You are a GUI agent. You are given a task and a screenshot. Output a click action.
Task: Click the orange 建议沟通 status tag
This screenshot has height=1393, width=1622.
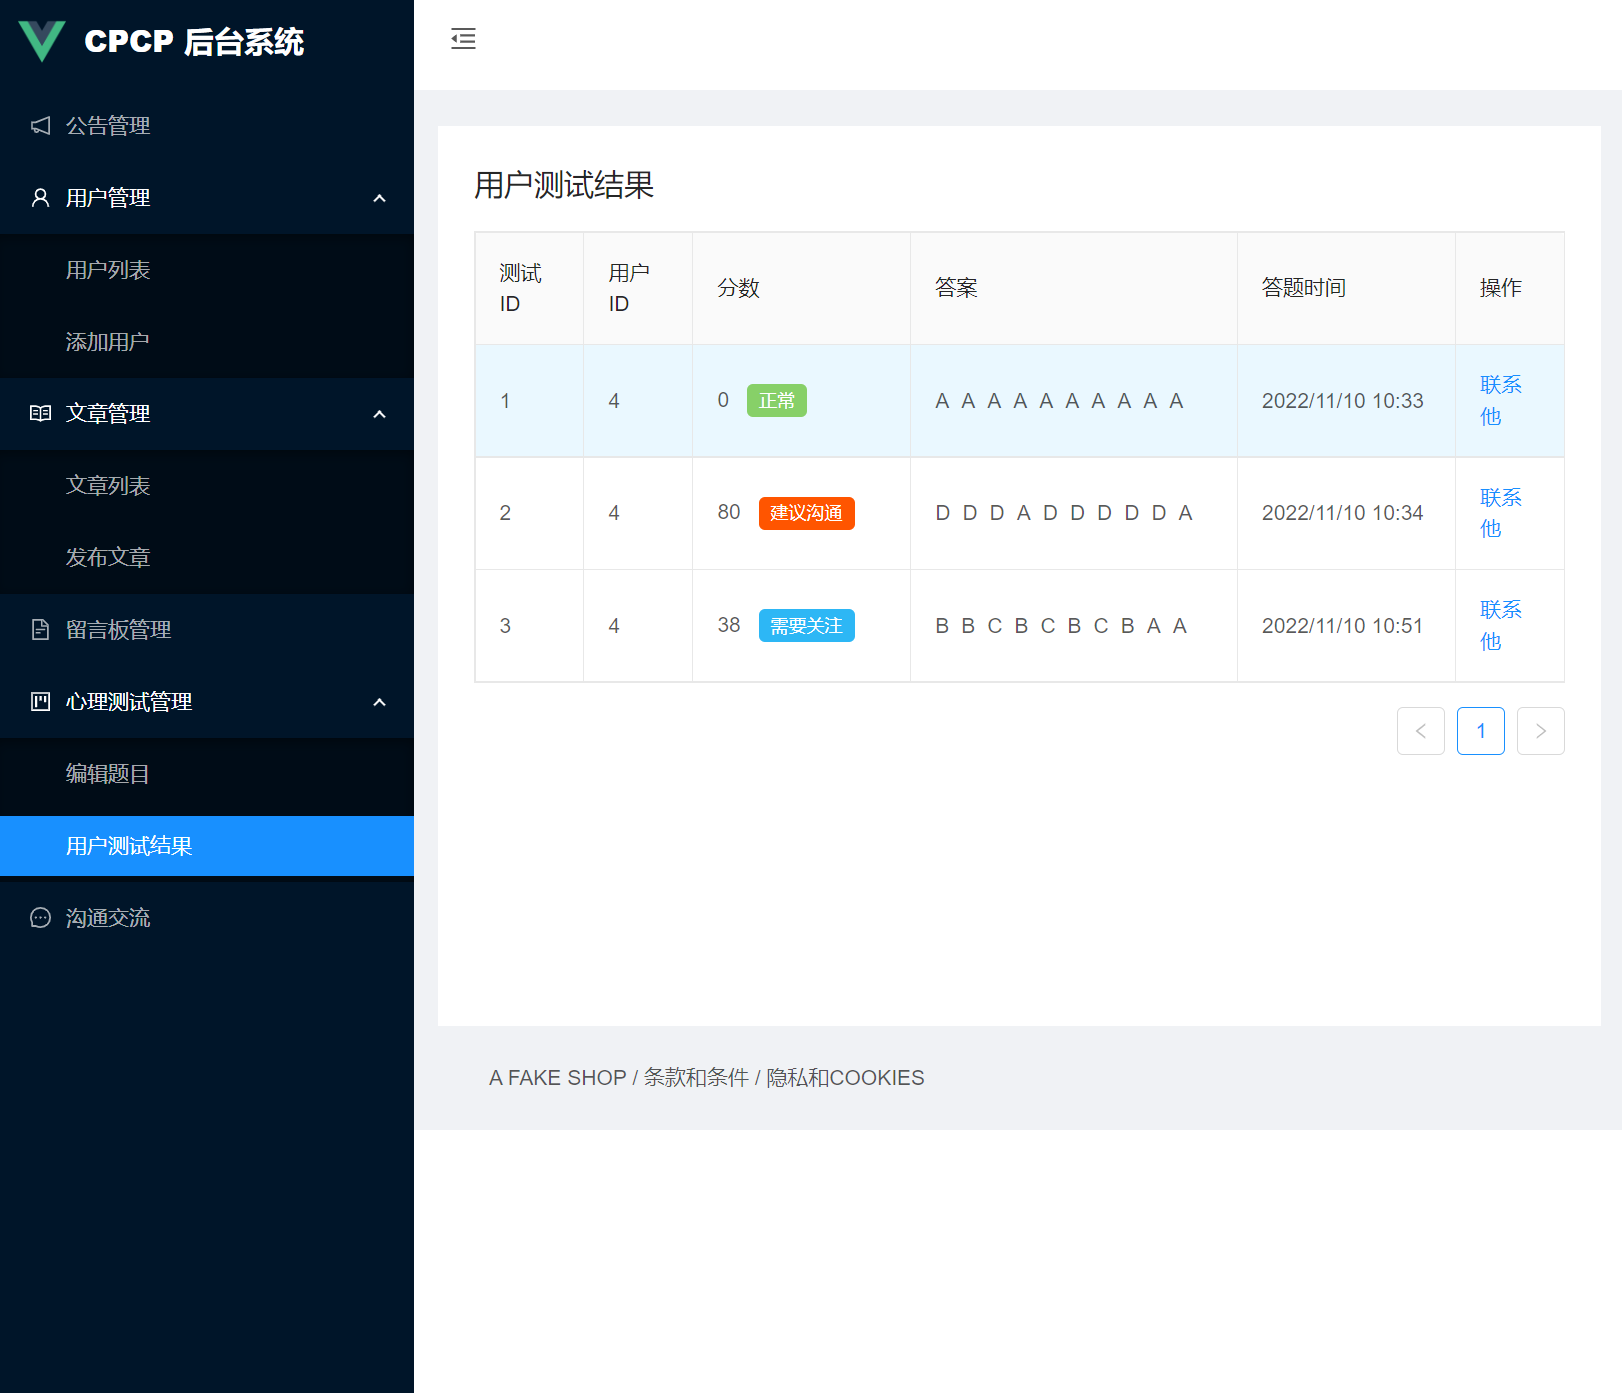(x=807, y=513)
